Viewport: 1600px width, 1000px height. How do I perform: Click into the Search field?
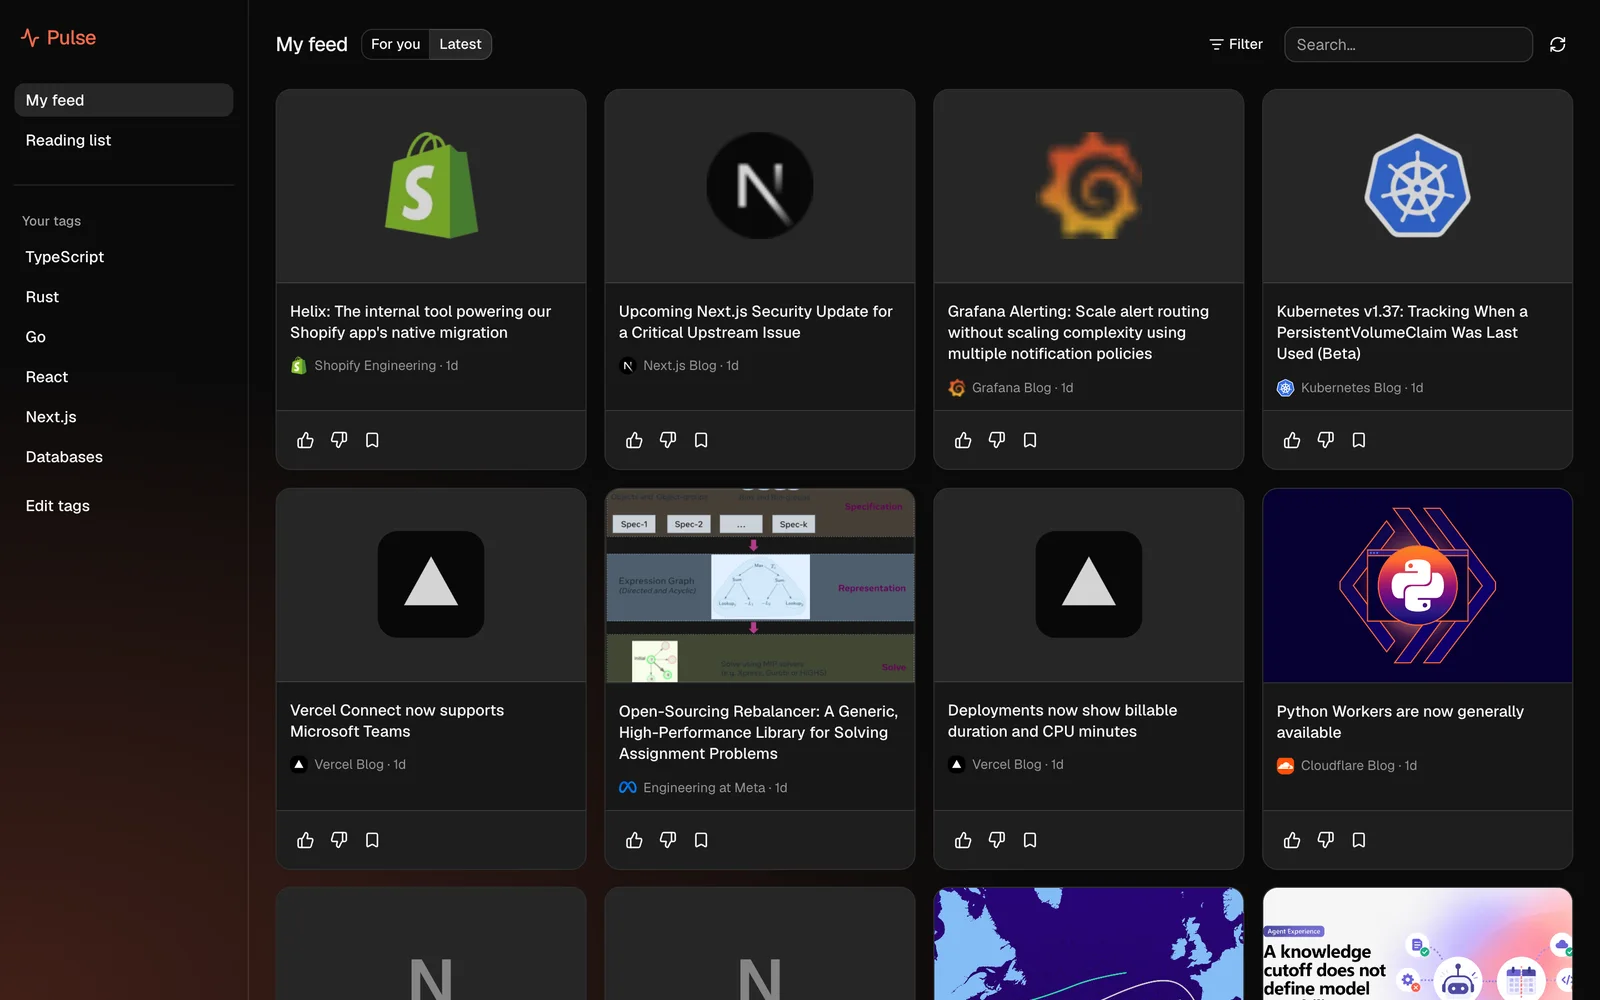pyautogui.click(x=1408, y=44)
